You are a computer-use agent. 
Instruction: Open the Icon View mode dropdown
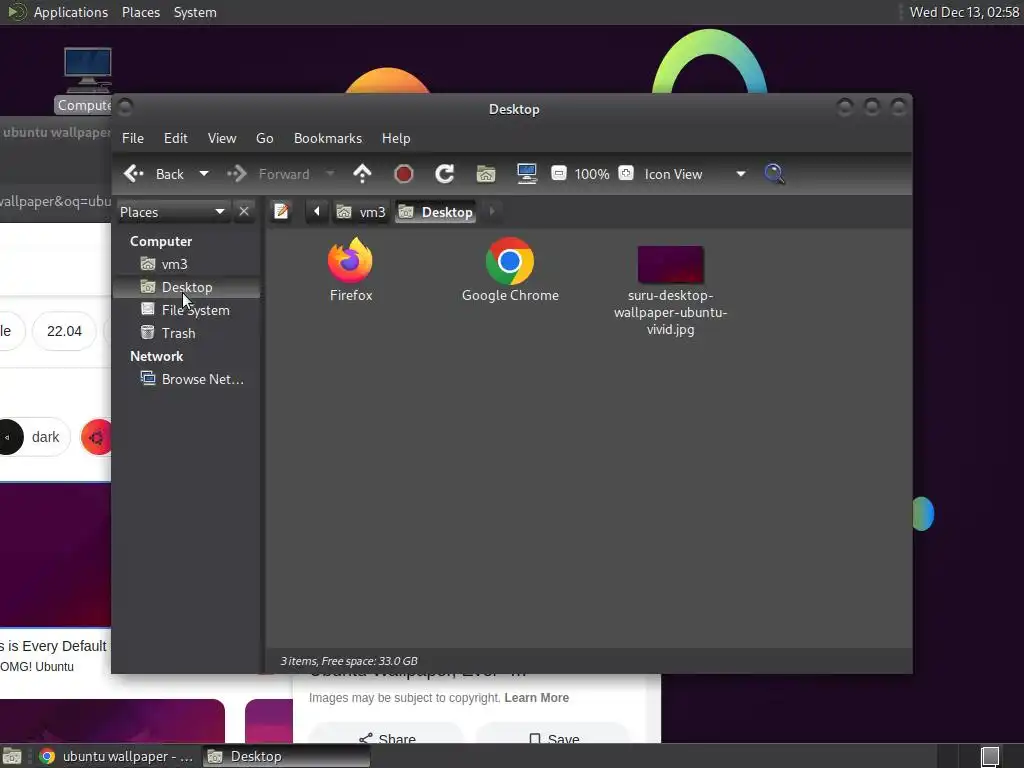tap(695, 174)
